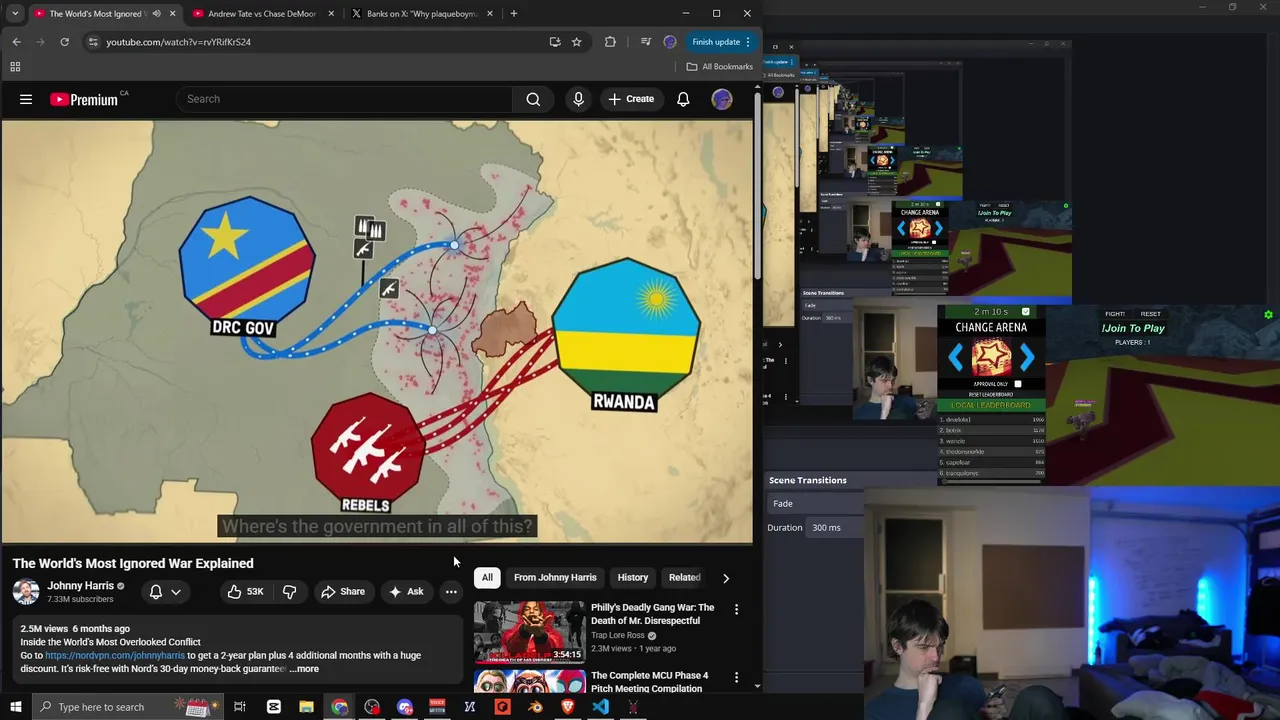Open Chrome profile avatar
The image size is (1280, 720).
[x=670, y=42]
